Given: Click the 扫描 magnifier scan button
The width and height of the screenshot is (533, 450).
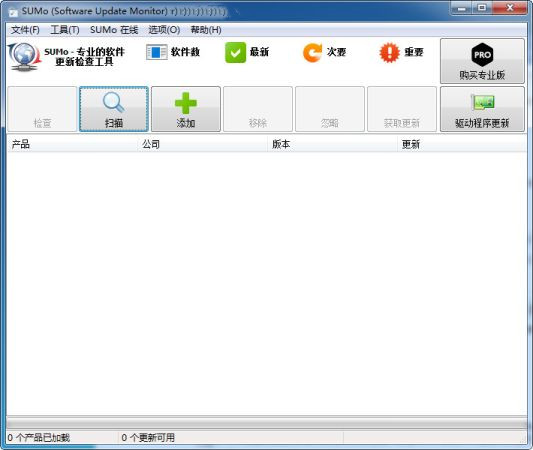Looking at the screenshot, I should (114, 109).
